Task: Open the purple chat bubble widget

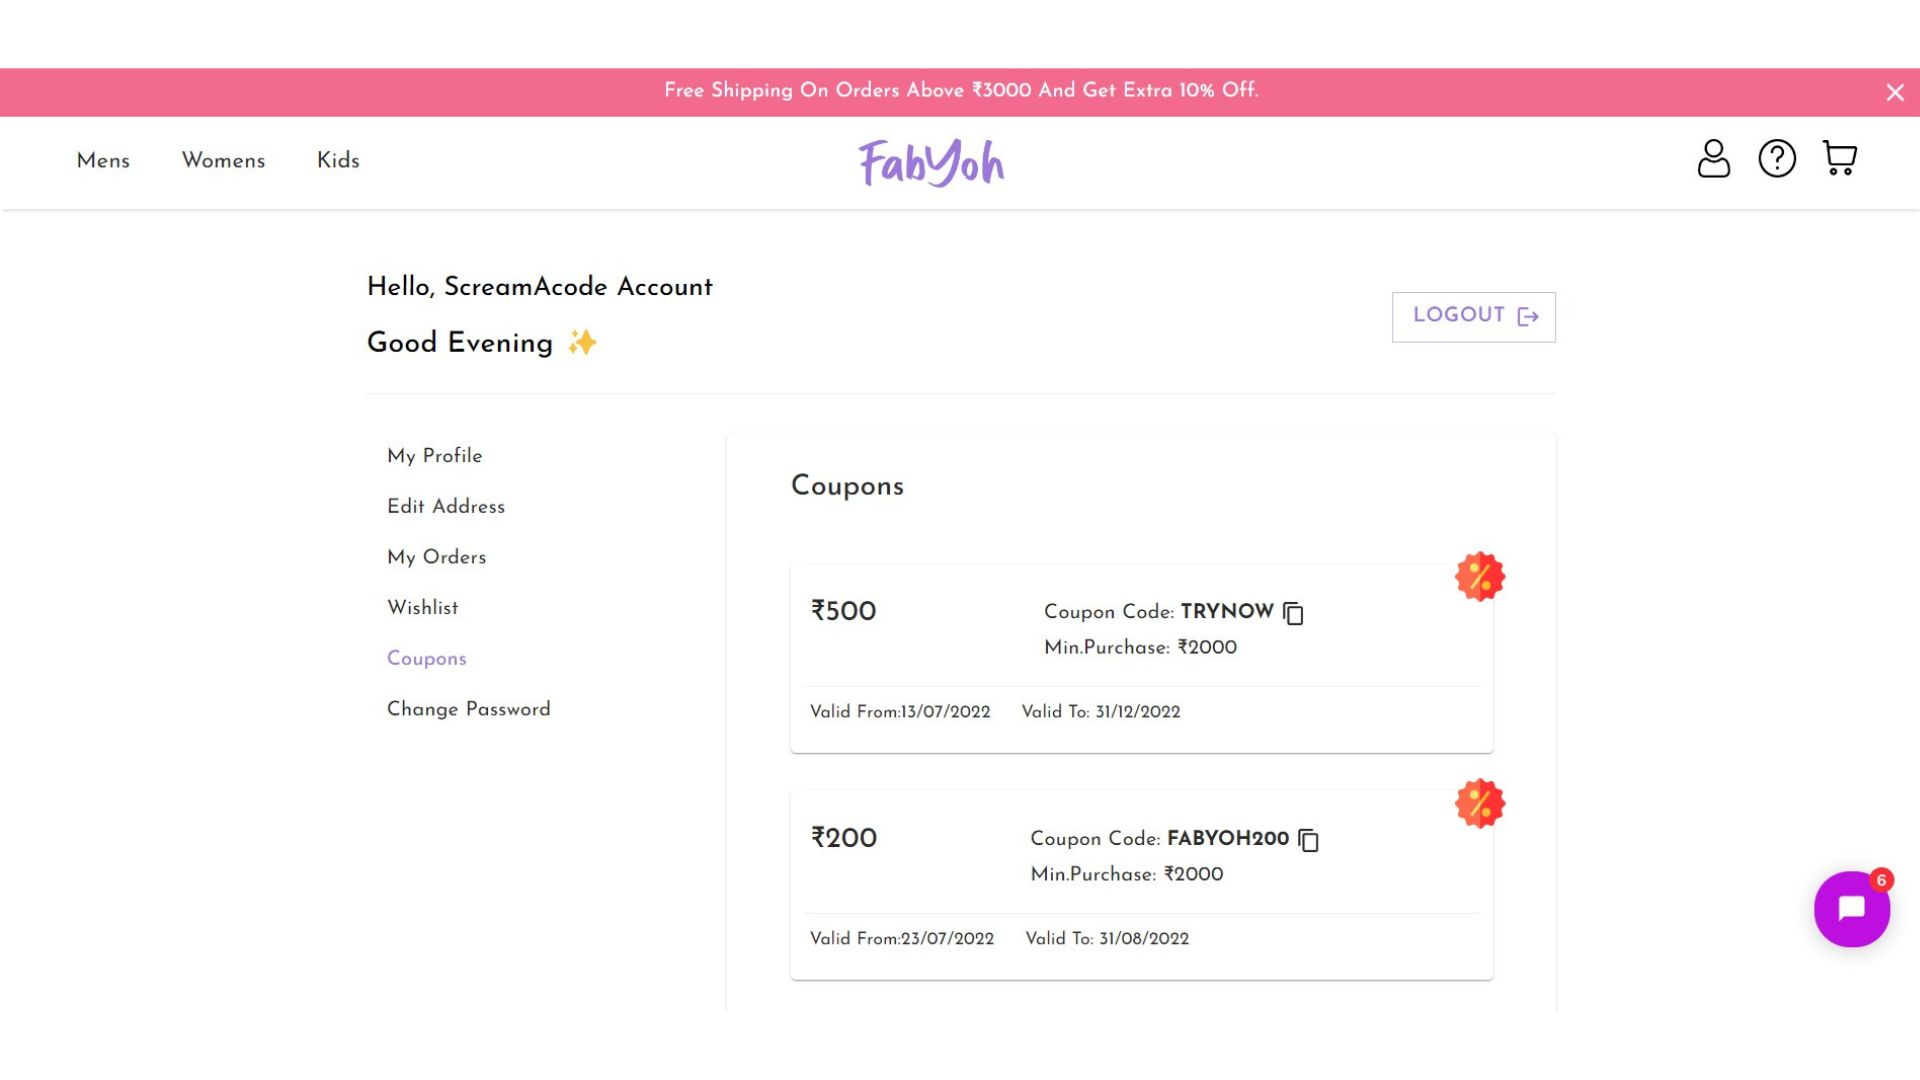Action: click(x=1851, y=909)
